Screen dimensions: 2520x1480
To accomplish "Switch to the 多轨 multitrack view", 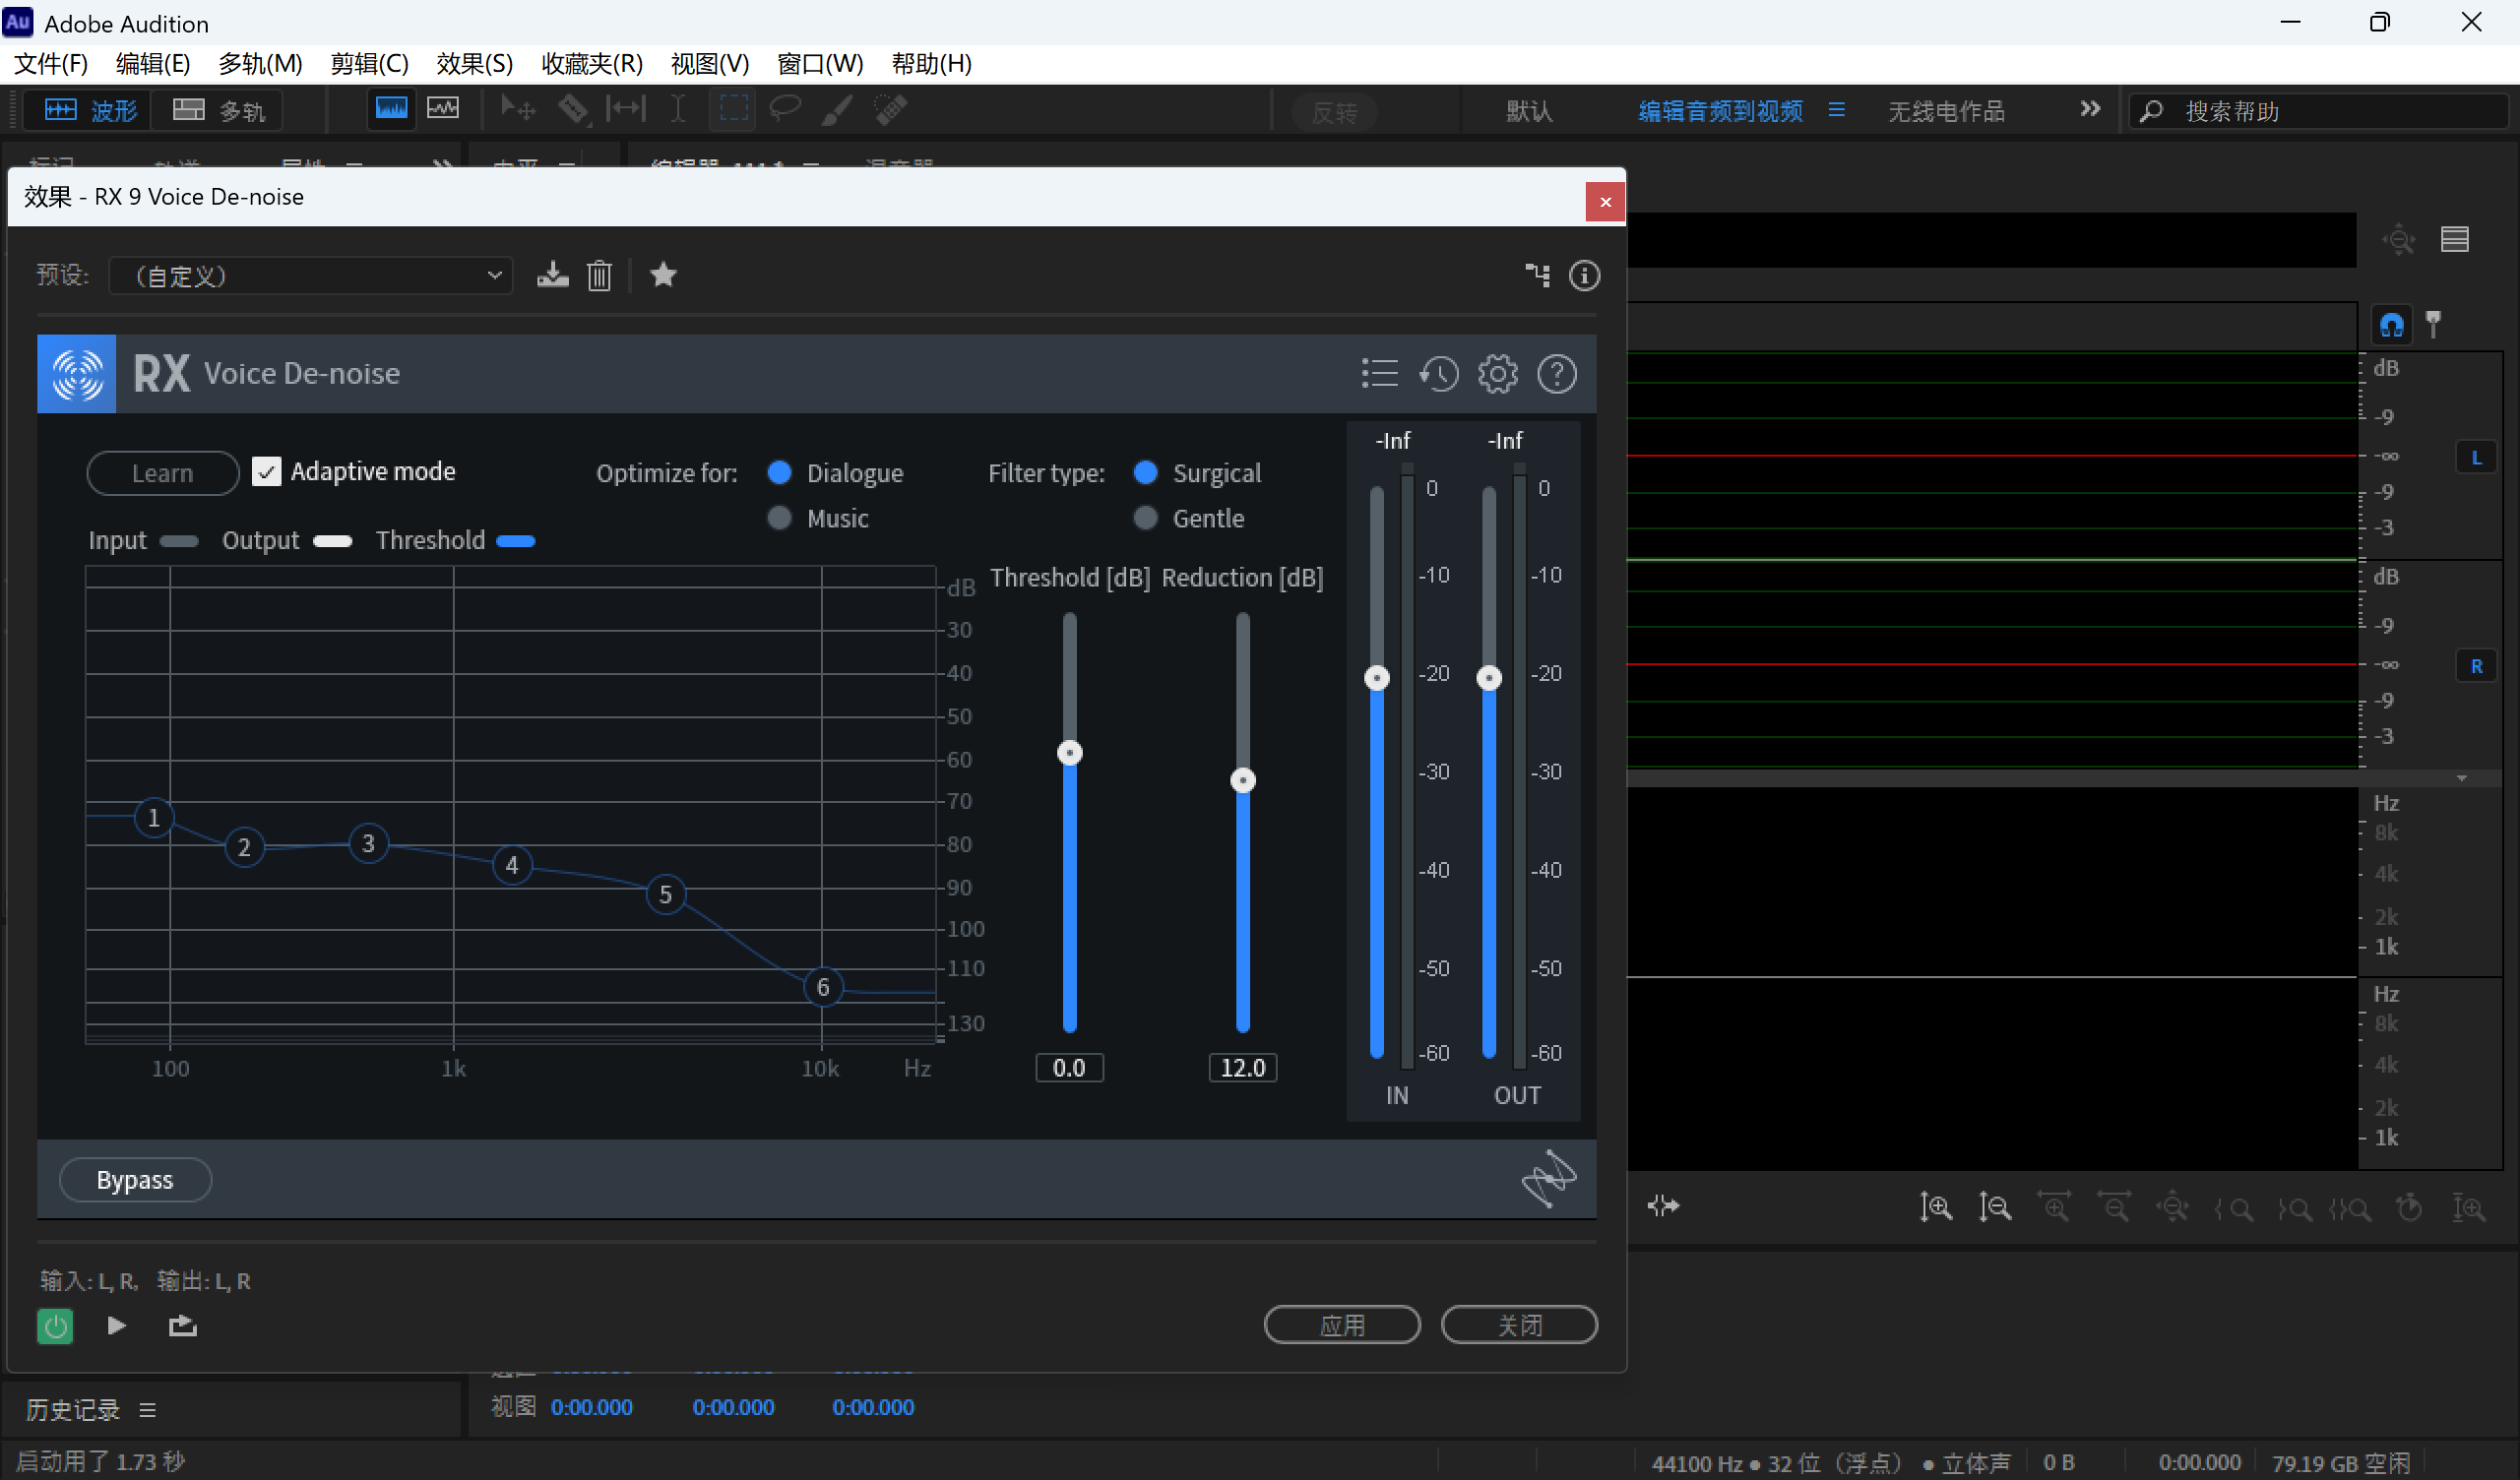I will tap(218, 110).
